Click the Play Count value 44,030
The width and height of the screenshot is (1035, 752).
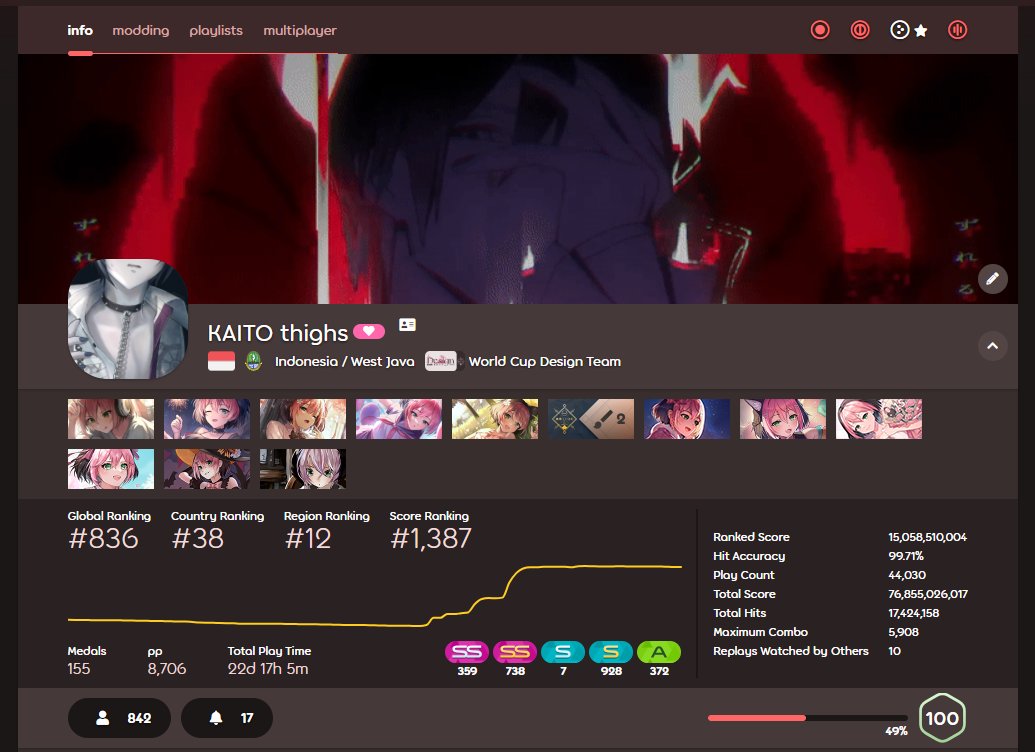tap(907, 575)
